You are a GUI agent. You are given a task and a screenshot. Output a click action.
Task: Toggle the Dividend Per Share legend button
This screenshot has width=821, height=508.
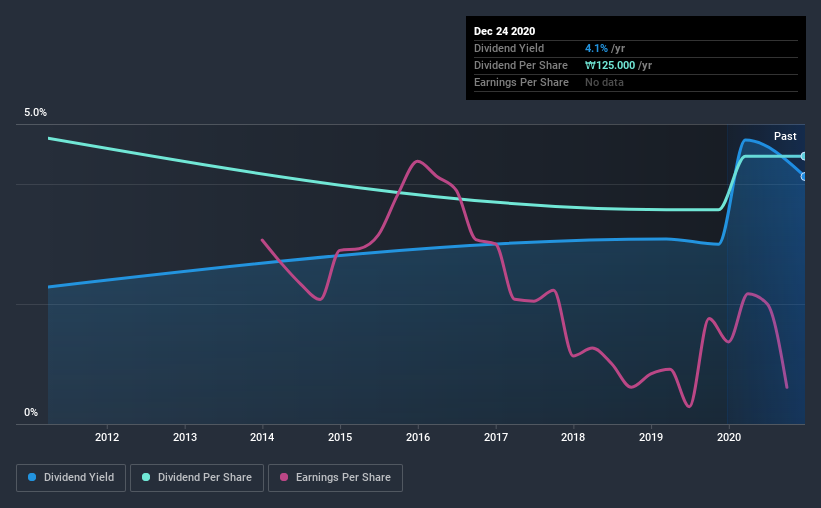click(x=197, y=478)
